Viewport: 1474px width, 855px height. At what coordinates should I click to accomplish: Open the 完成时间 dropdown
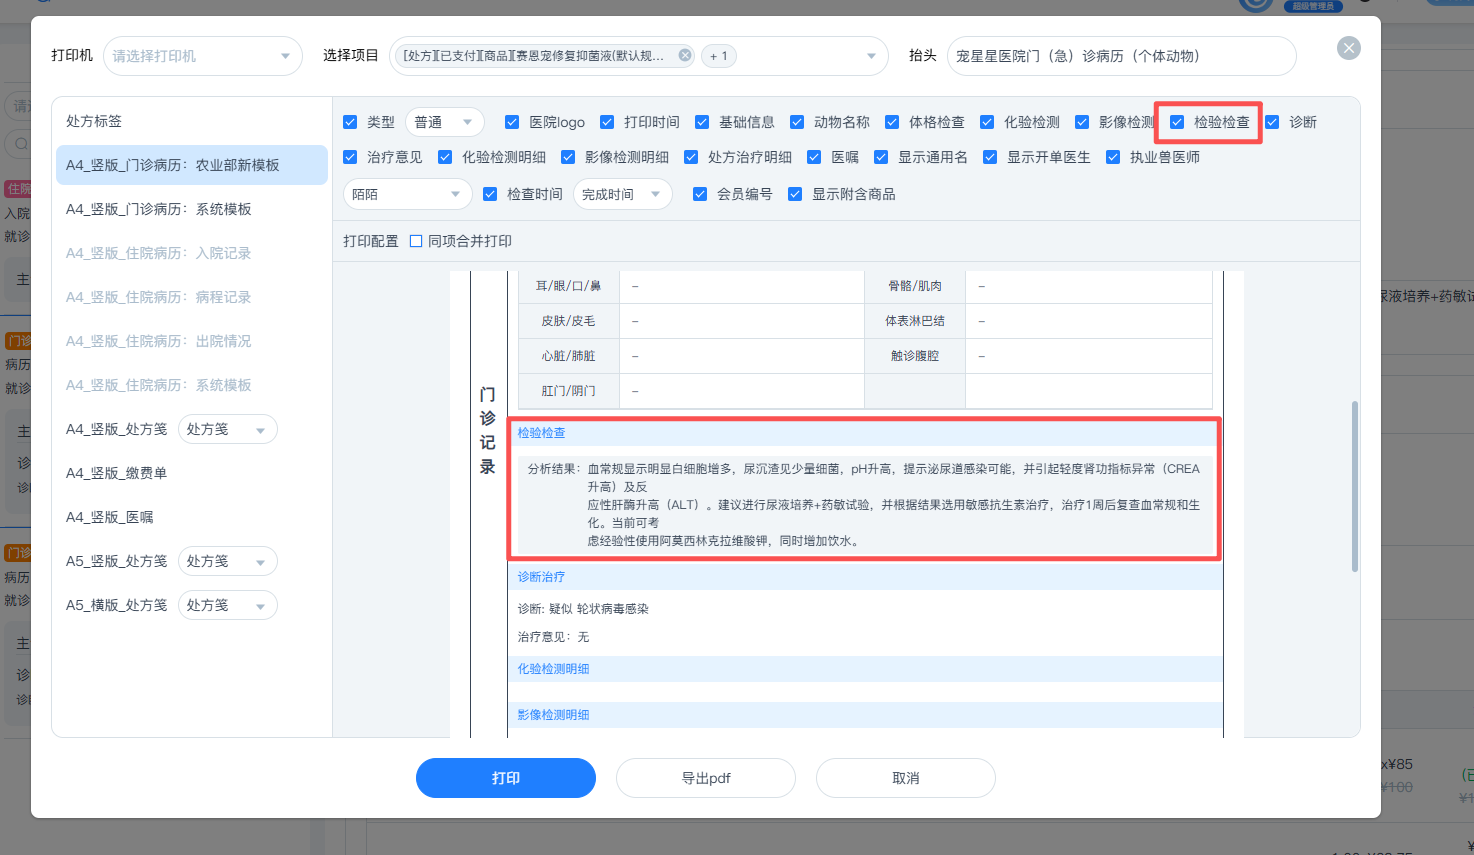(622, 194)
